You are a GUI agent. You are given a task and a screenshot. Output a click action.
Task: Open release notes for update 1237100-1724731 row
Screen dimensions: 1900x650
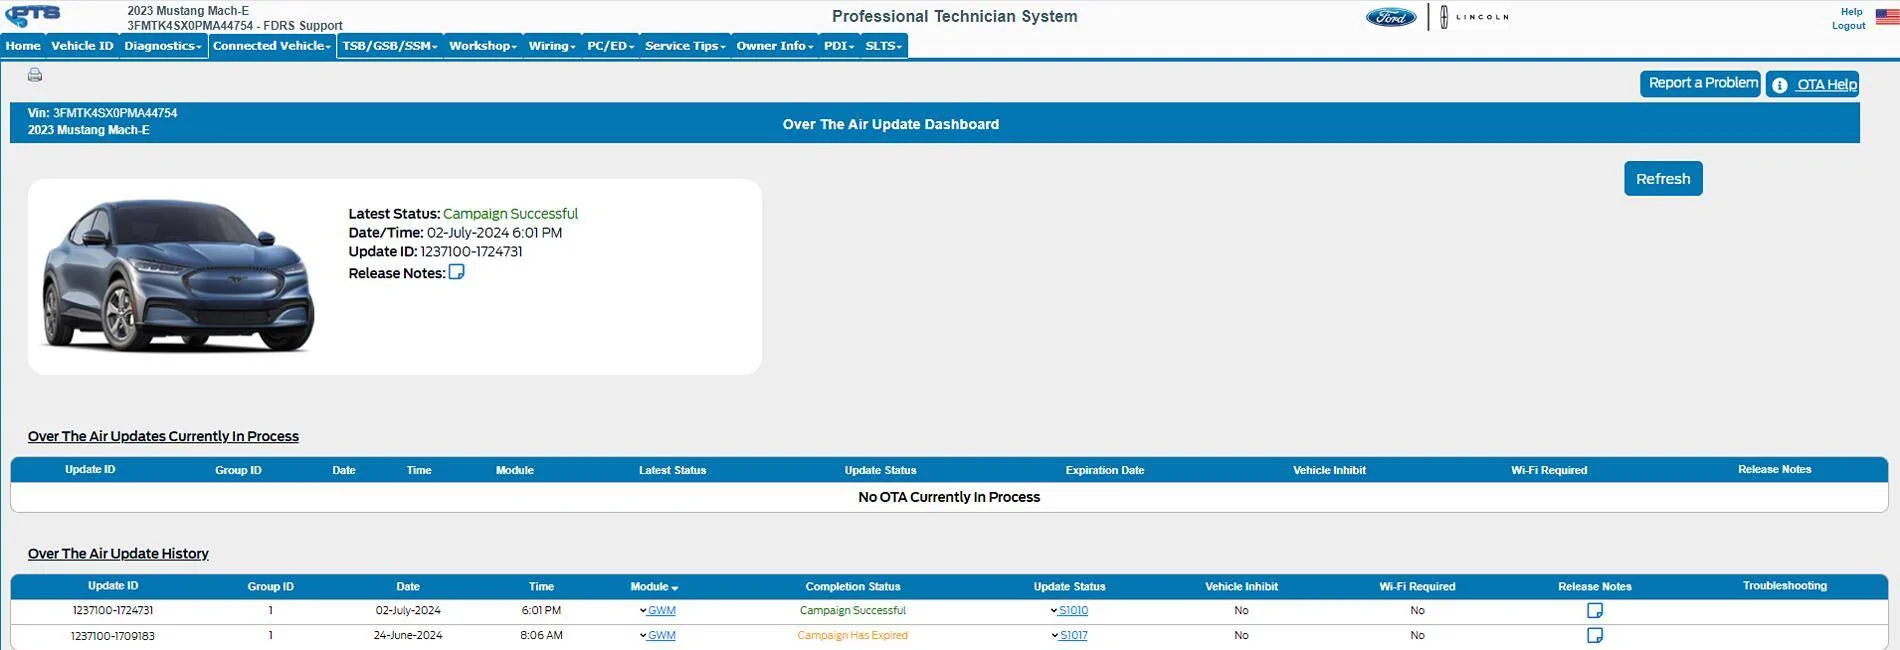(x=1595, y=610)
